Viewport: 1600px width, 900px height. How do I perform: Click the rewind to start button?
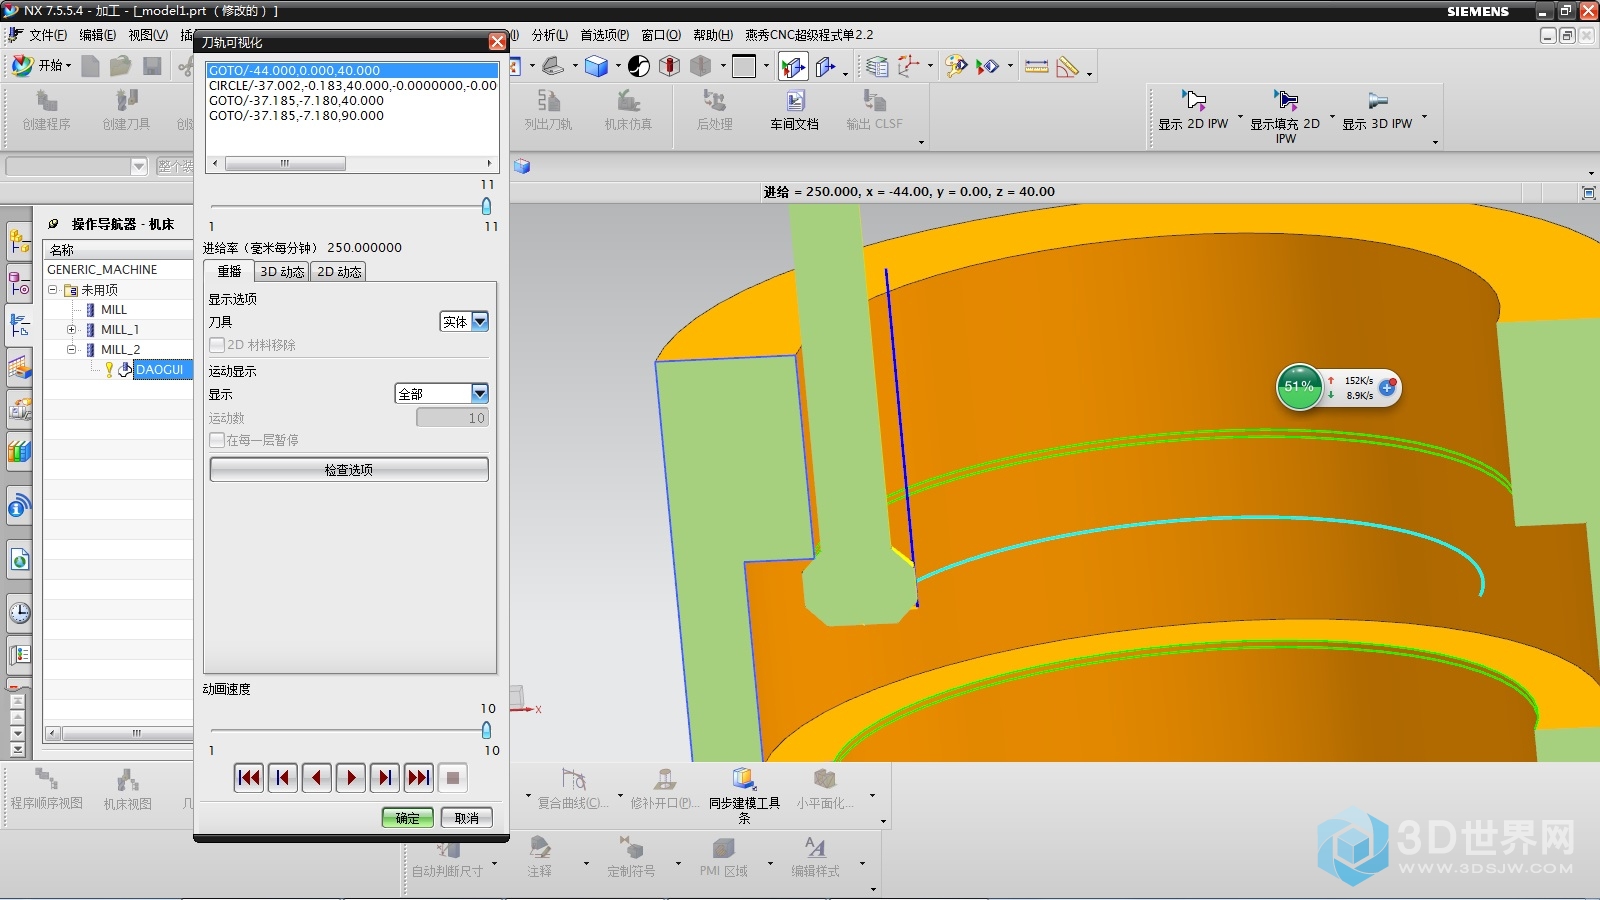pos(249,778)
